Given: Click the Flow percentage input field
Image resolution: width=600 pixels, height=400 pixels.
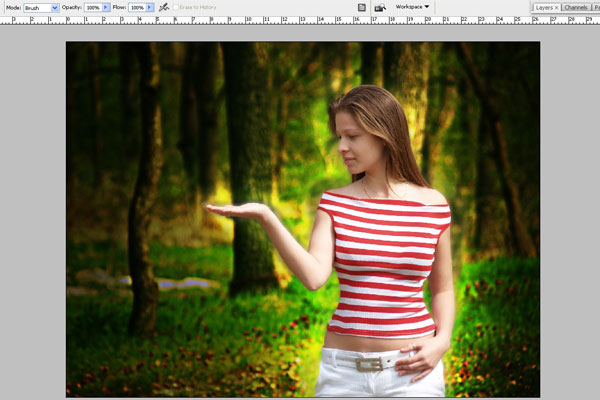Looking at the screenshot, I should coord(136,7).
